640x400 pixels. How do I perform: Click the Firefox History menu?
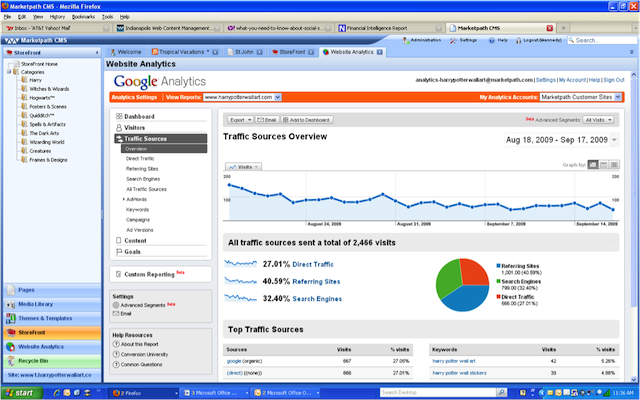click(x=57, y=17)
